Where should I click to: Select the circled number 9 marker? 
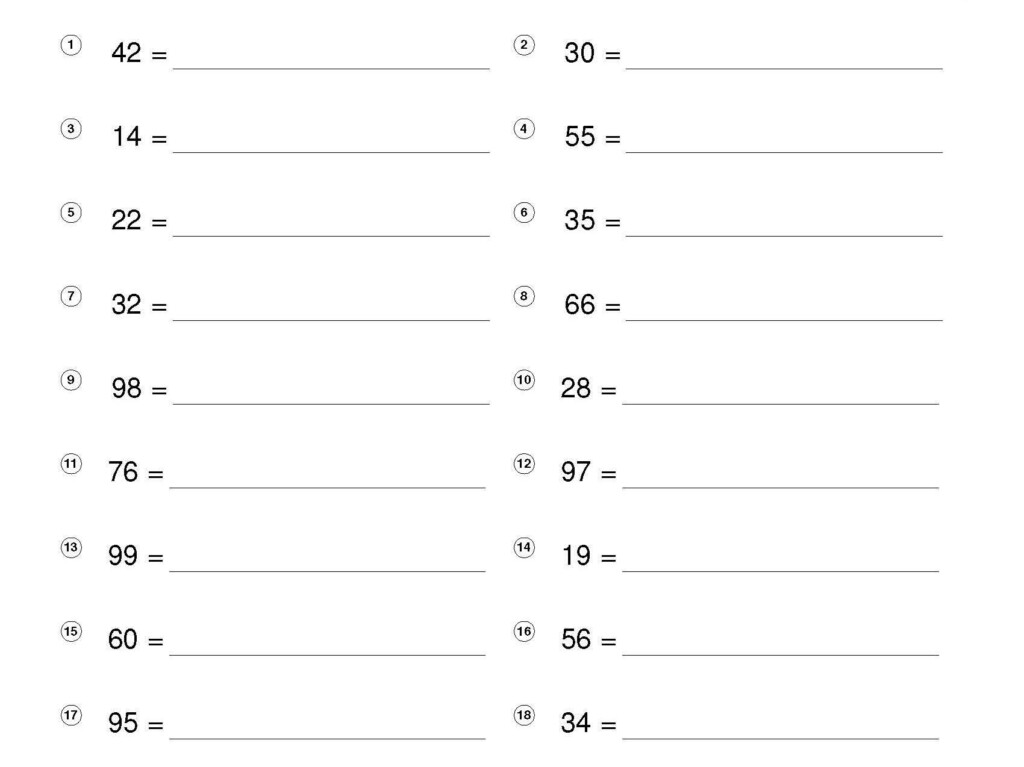click(71, 380)
